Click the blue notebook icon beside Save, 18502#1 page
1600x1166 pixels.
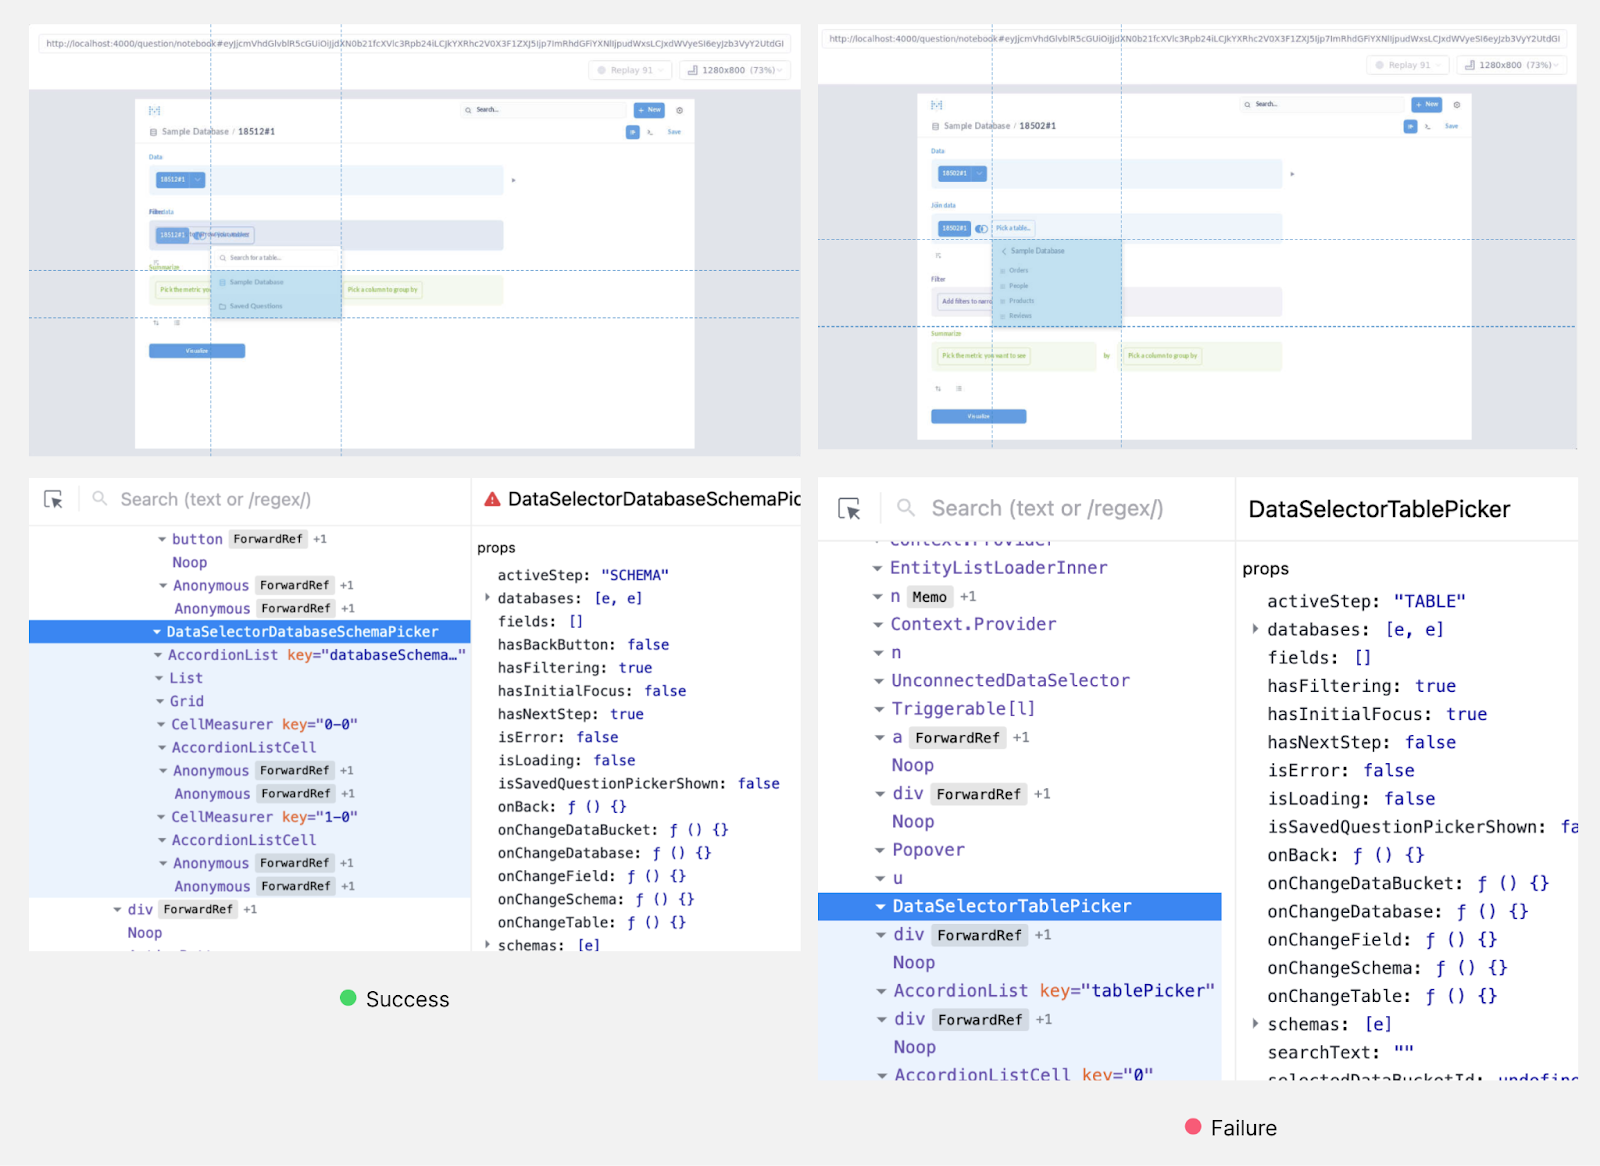[1410, 126]
